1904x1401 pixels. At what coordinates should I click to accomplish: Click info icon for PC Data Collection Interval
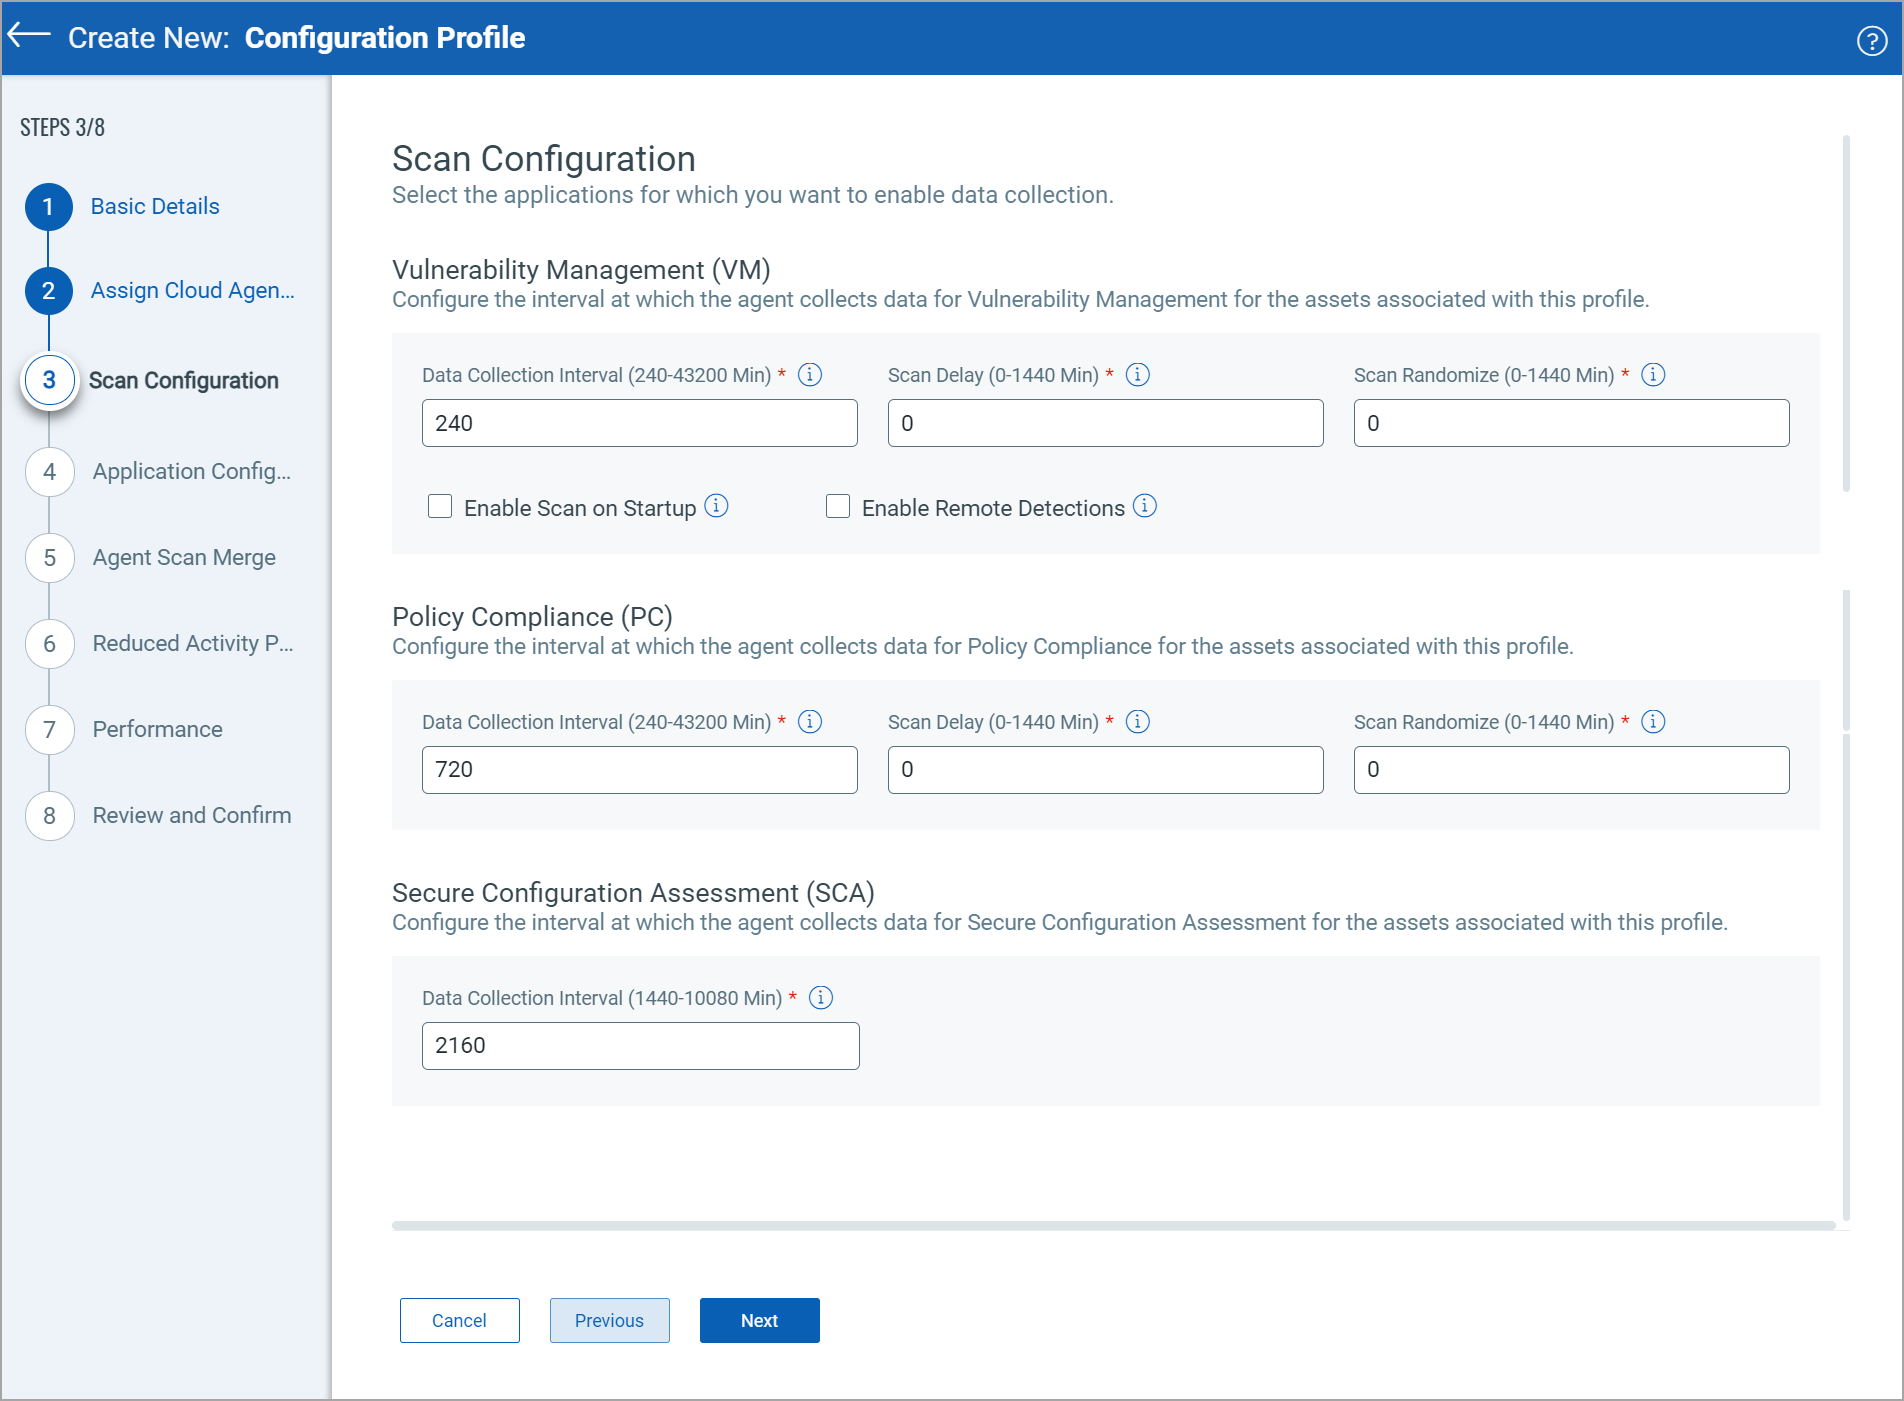coord(810,721)
